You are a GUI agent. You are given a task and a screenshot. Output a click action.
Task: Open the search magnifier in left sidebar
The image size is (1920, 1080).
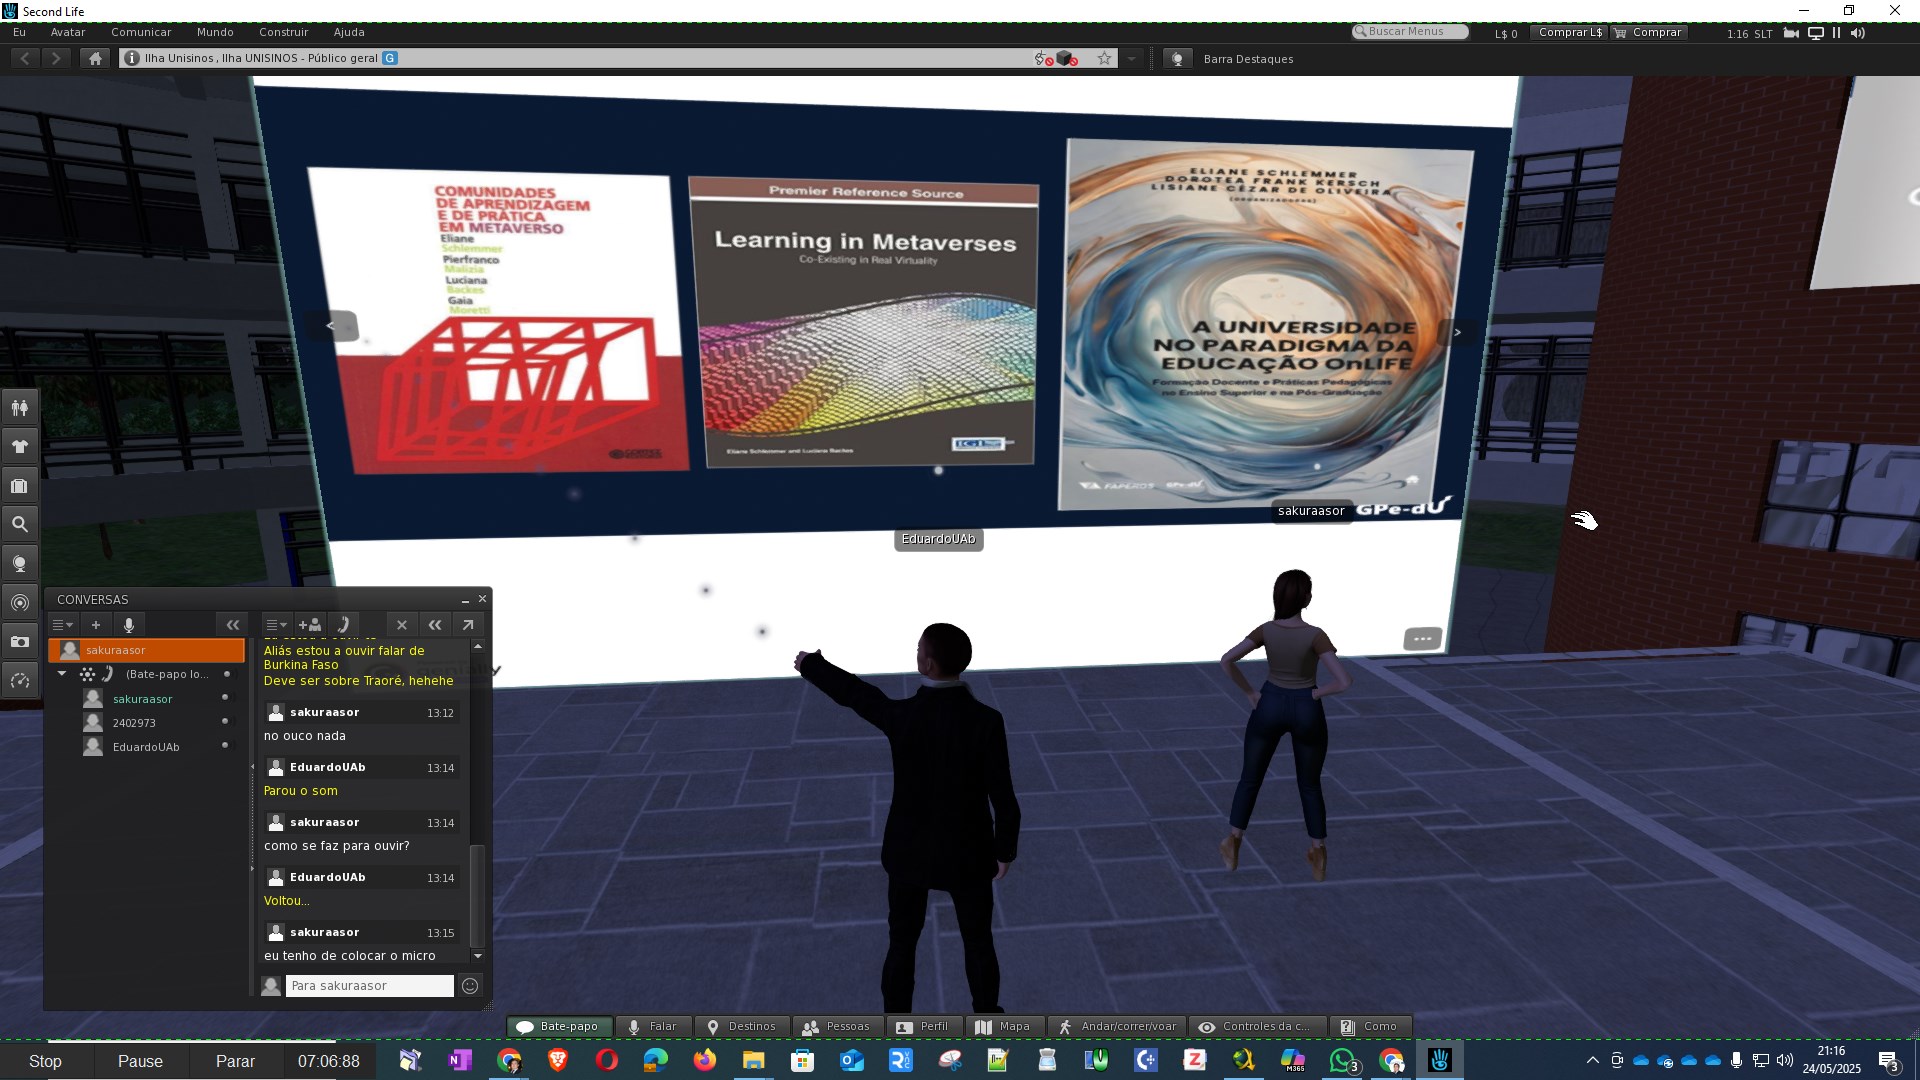tap(20, 524)
